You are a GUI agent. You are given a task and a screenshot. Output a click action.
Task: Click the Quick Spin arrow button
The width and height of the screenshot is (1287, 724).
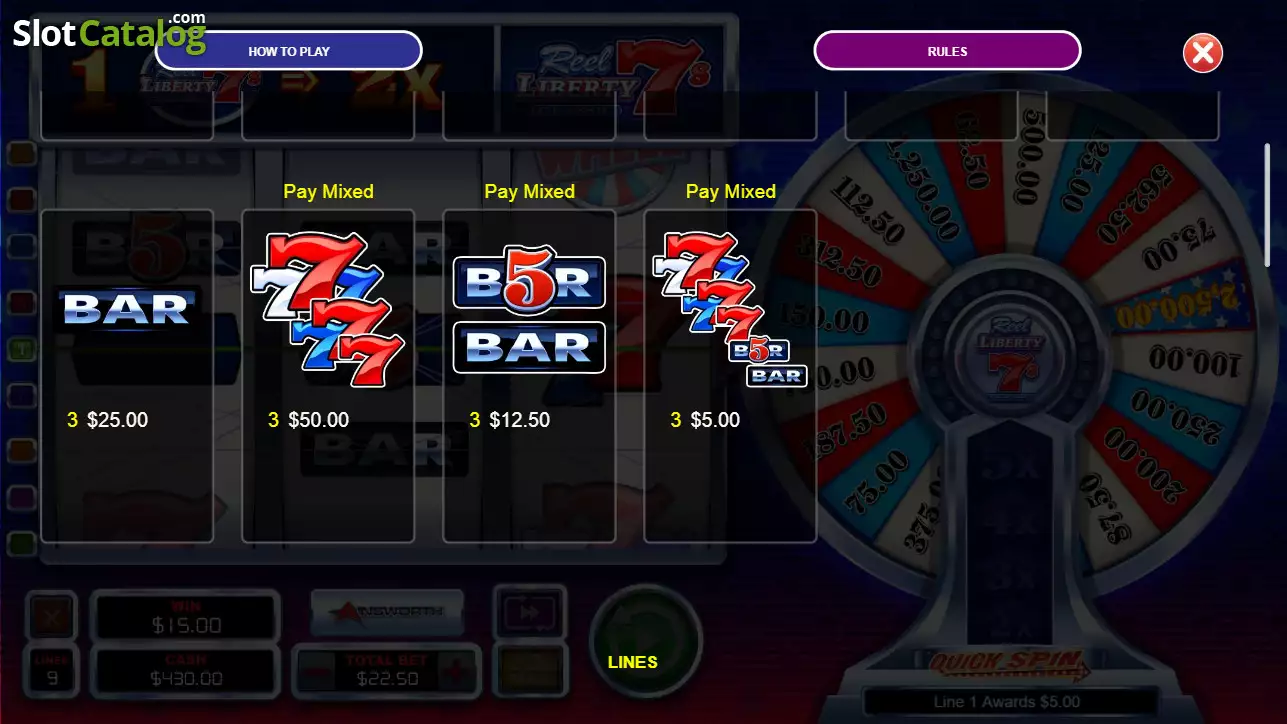pos(1007,662)
